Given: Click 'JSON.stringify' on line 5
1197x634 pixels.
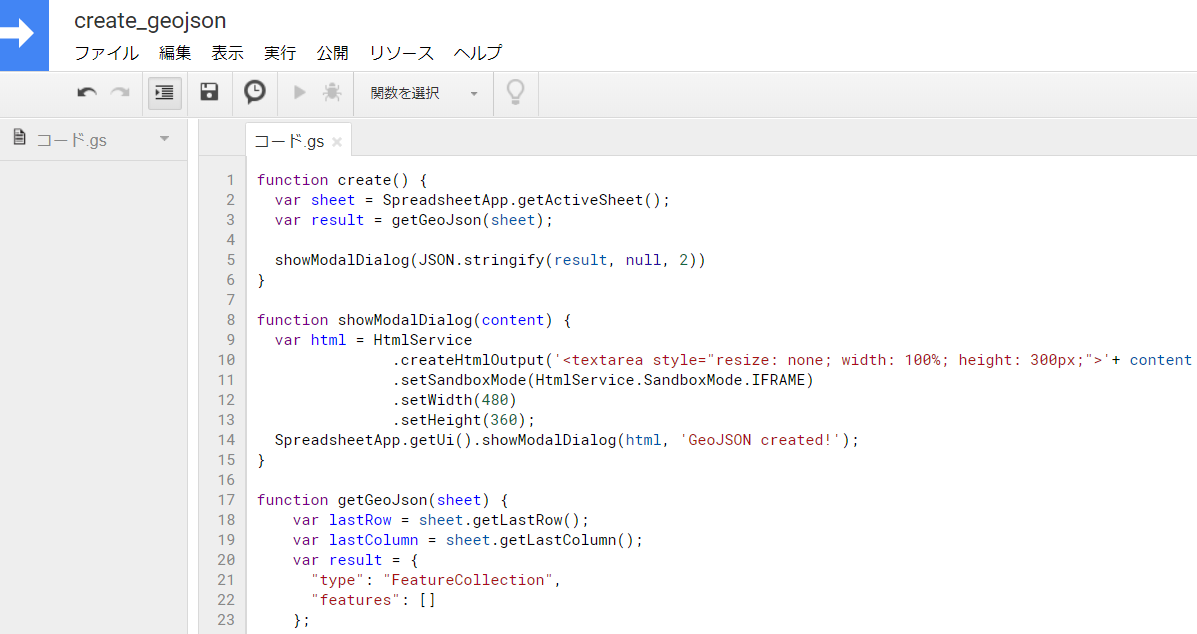Looking at the screenshot, I should (482, 260).
